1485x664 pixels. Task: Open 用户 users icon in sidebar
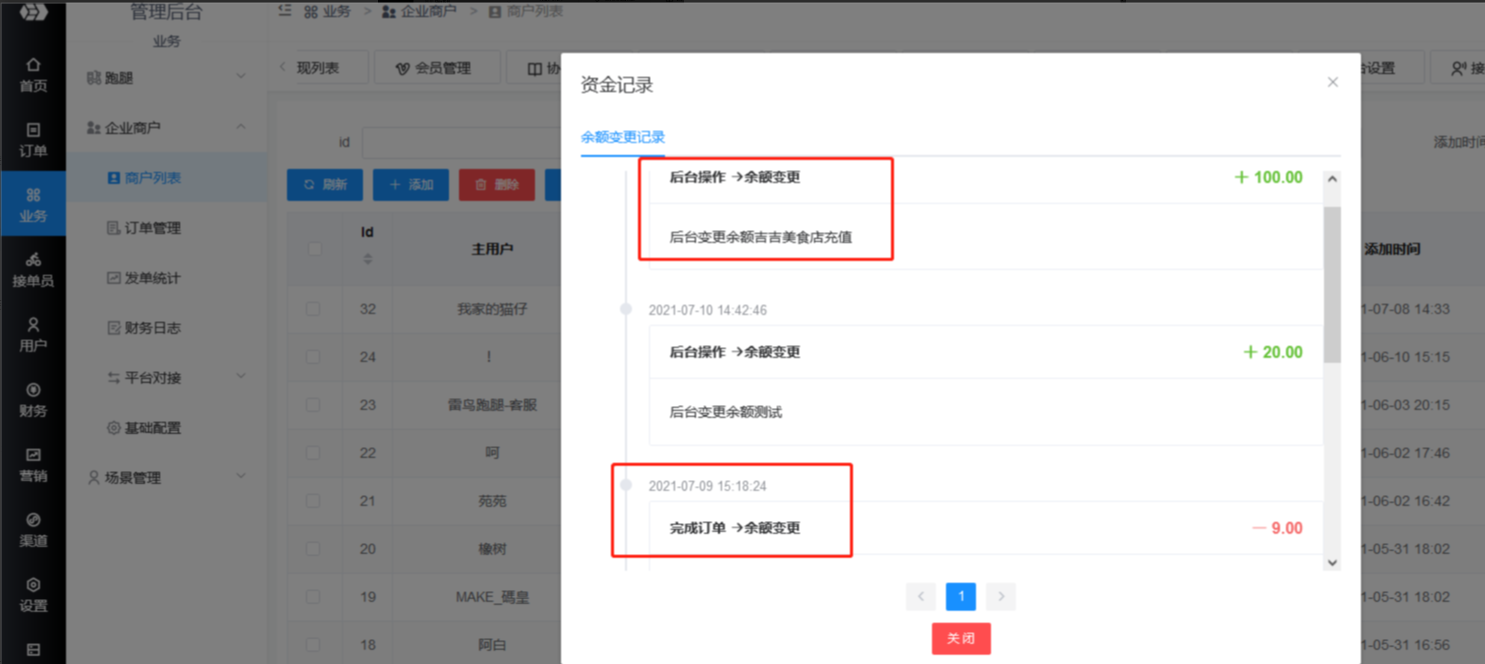coord(33,335)
